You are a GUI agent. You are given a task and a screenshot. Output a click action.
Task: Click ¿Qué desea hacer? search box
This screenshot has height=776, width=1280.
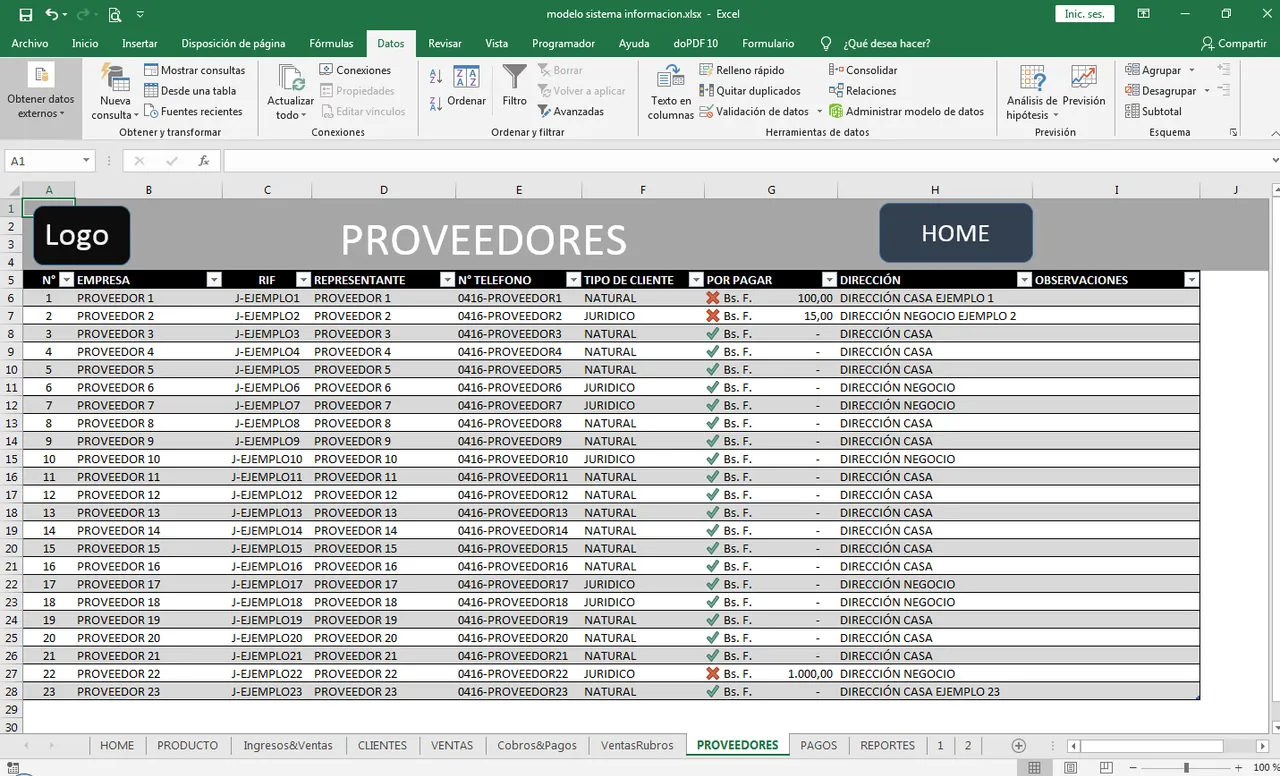pyautogui.click(x=876, y=43)
